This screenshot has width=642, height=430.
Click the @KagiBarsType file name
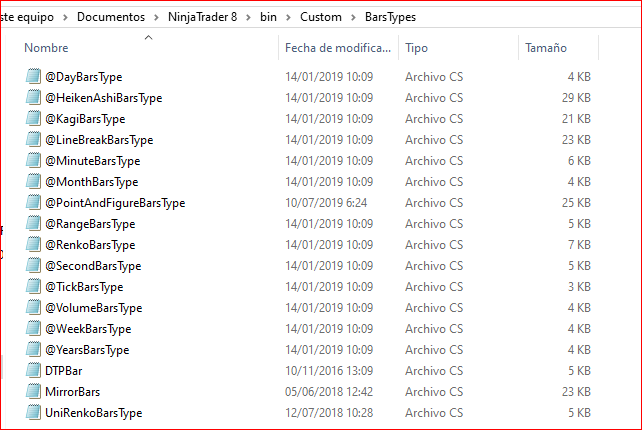click(85, 119)
